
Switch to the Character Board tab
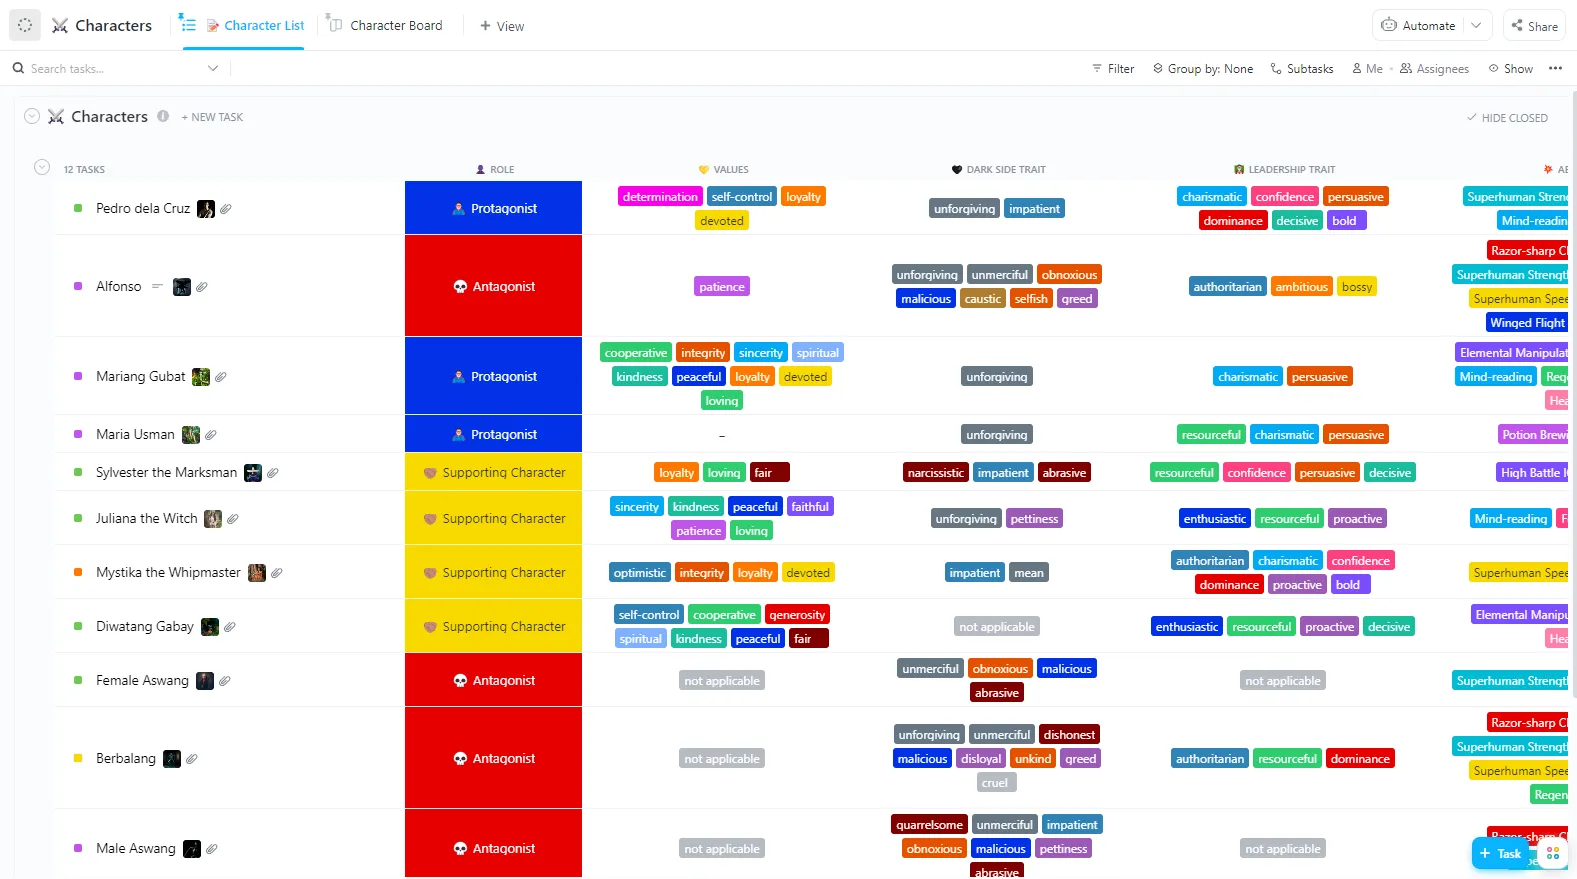(386, 25)
